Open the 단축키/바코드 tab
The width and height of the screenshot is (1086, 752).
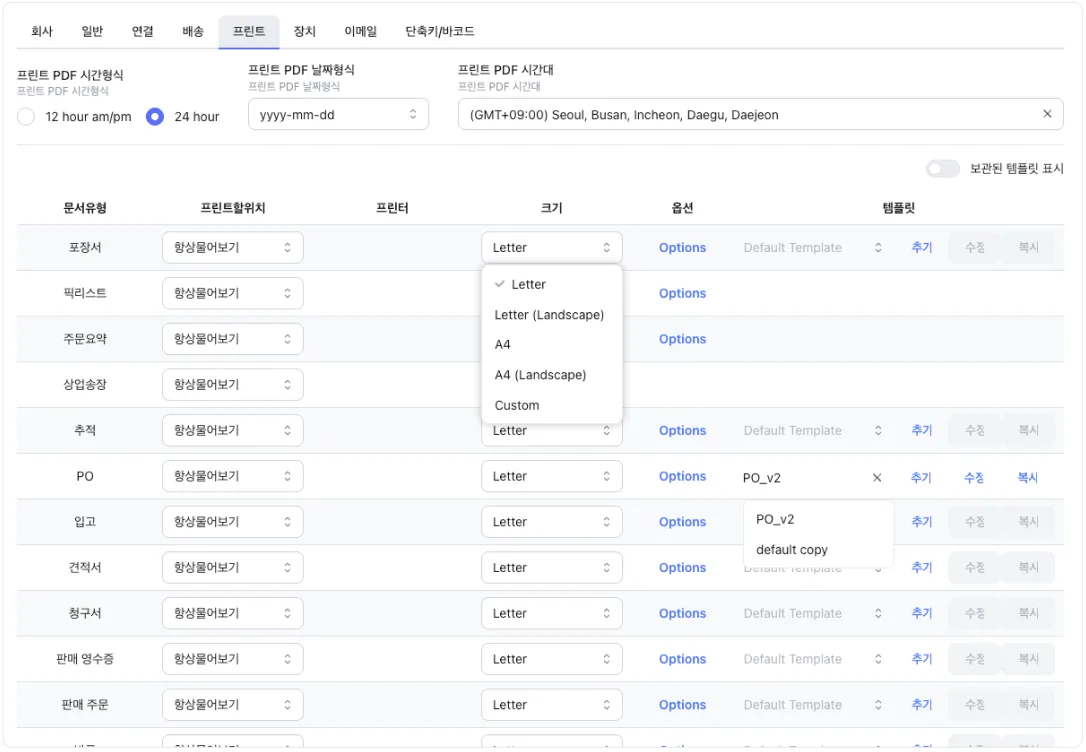tap(439, 31)
